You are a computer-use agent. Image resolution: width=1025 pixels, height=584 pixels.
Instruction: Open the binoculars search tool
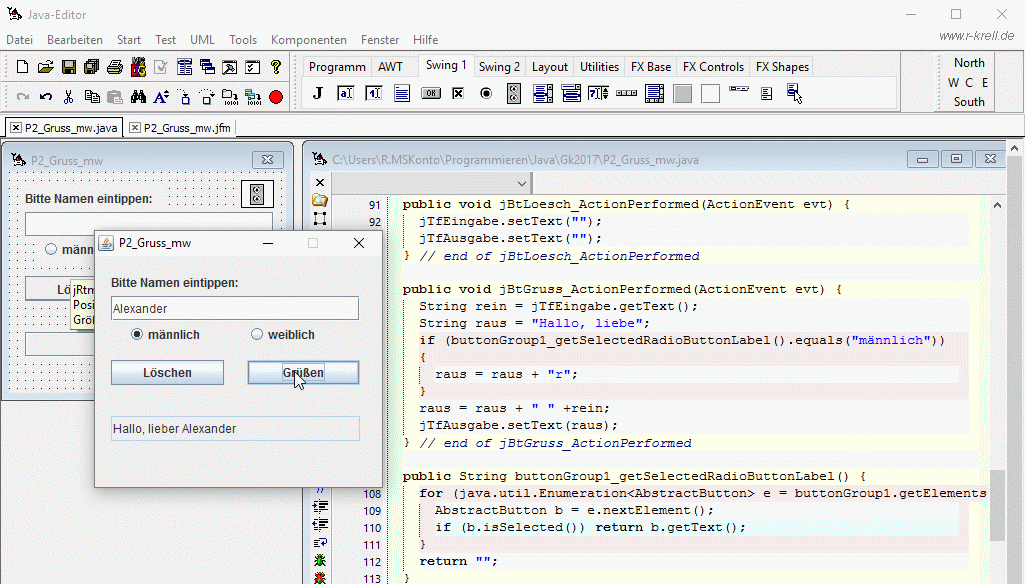tap(138, 97)
